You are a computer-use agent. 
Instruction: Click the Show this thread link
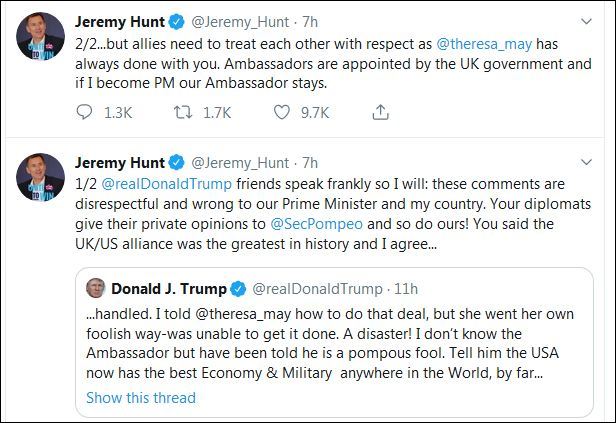tap(140, 397)
